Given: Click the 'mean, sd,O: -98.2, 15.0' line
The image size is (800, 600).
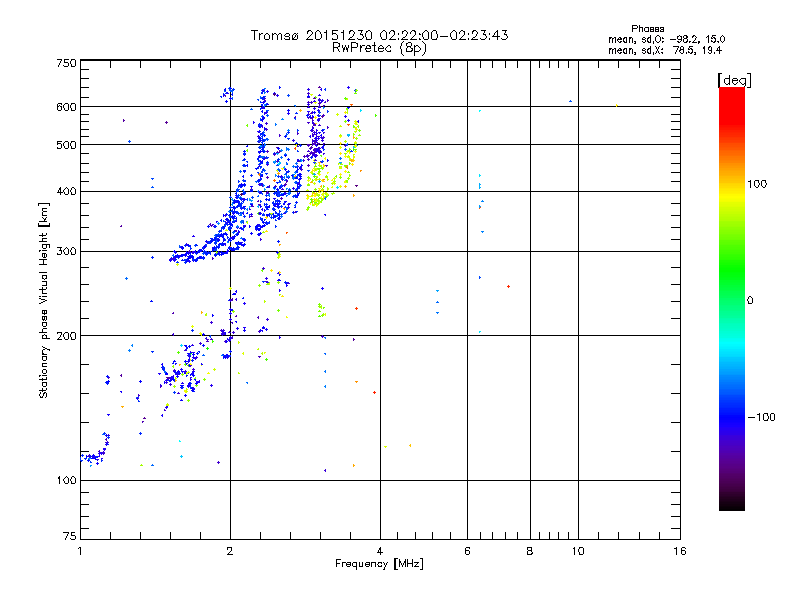Looking at the screenshot, I should pyautogui.click(x=666, y=39).
